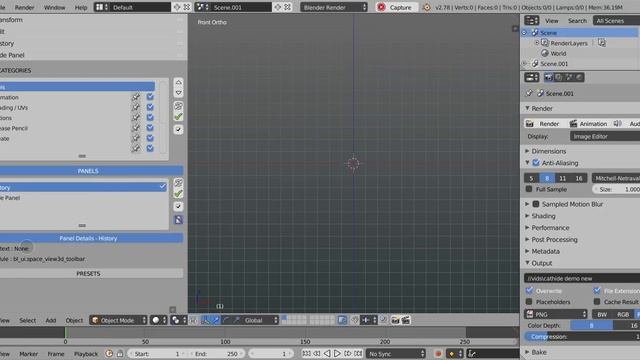
Task: Open the No Sync dropdown in timeline
Action: 396,353
